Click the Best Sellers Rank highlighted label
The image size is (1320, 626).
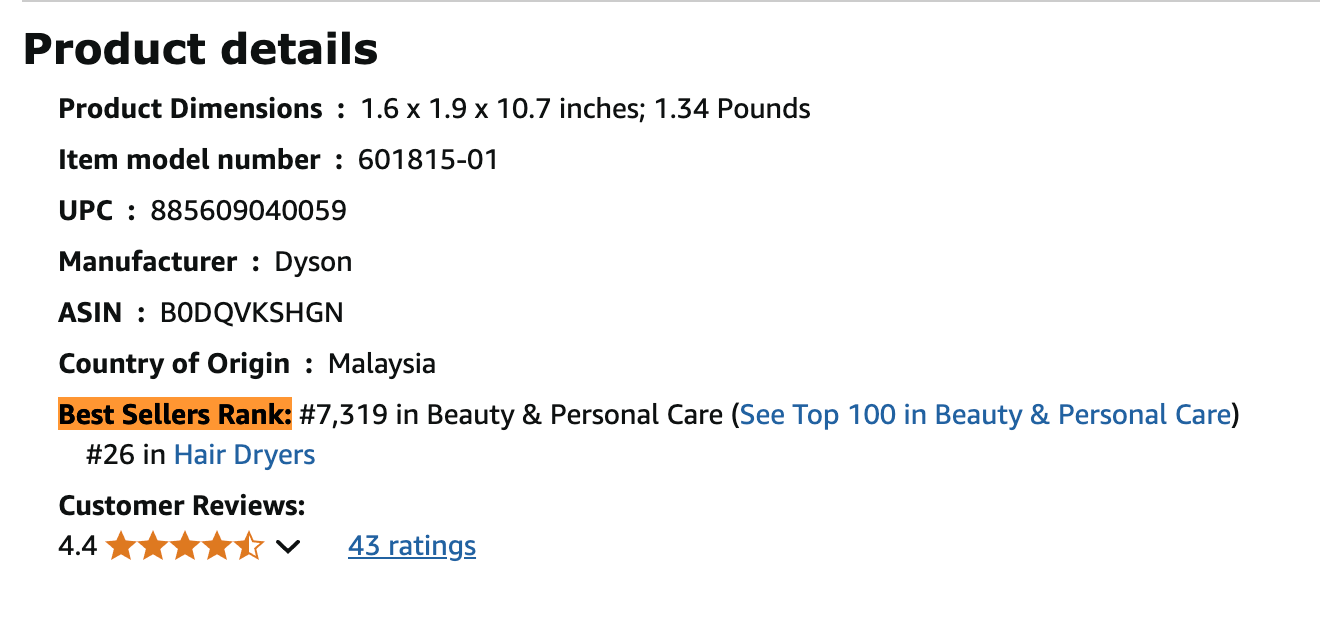coord(174,414)
